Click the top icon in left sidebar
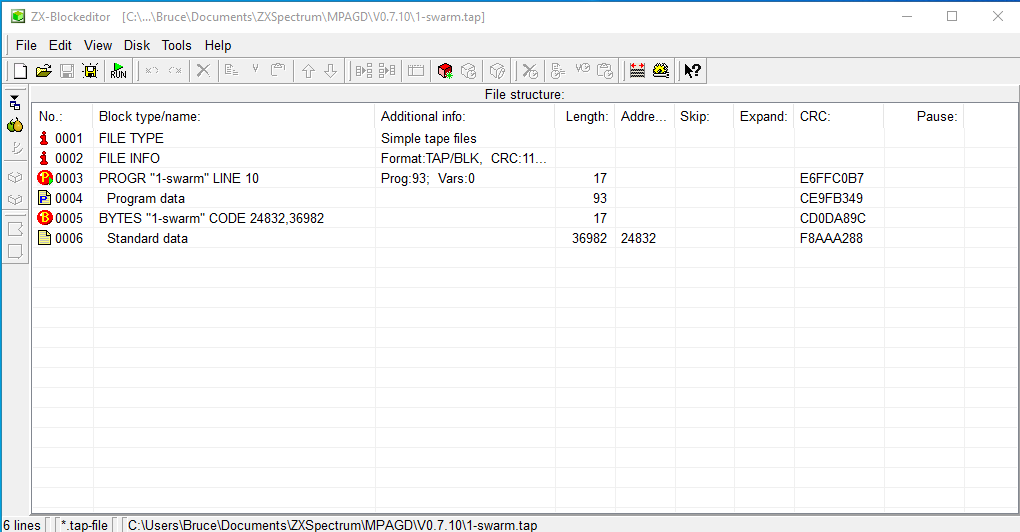The width and height of the screenshot is (1020, 532). coord(15,102)
